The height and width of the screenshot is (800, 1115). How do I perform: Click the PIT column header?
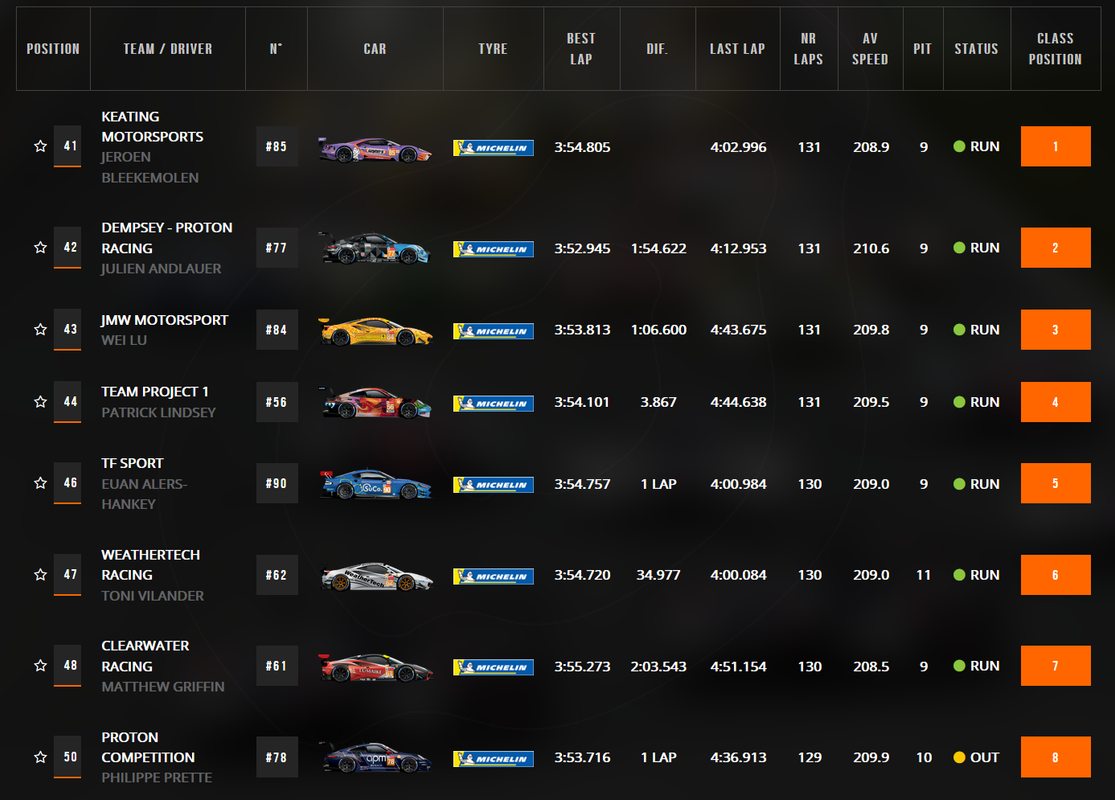coord(922,48)
